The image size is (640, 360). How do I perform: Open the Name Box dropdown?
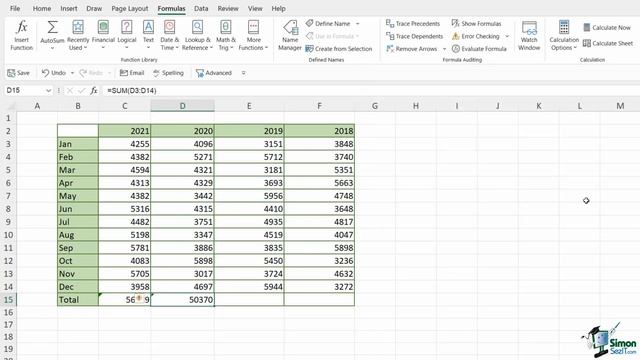tap(49, 91)
